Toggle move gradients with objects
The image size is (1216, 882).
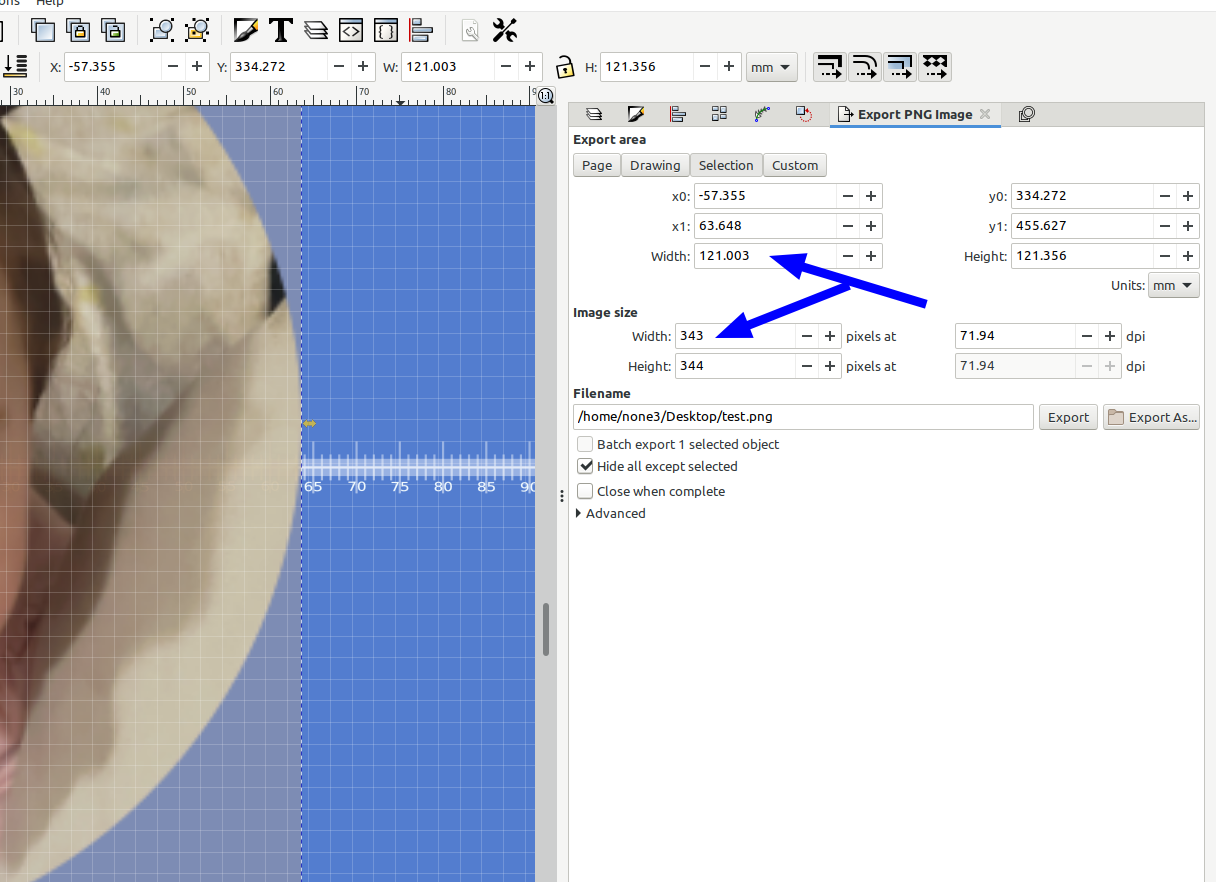tap(899, 67)
